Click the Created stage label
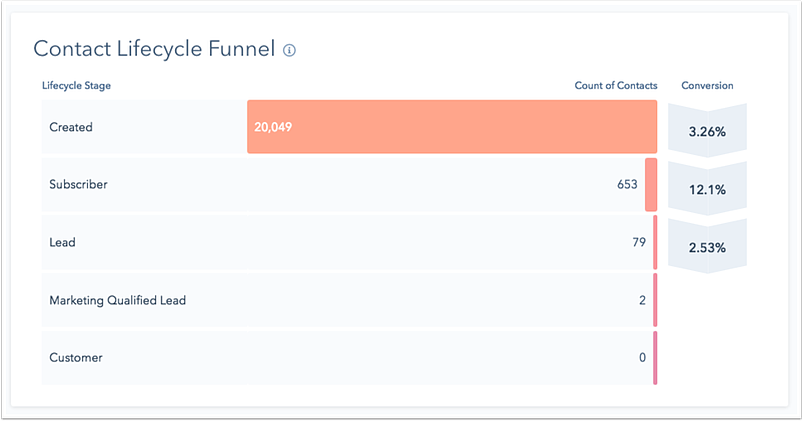Screen dimensions: 803x421 tap(70, 127)
